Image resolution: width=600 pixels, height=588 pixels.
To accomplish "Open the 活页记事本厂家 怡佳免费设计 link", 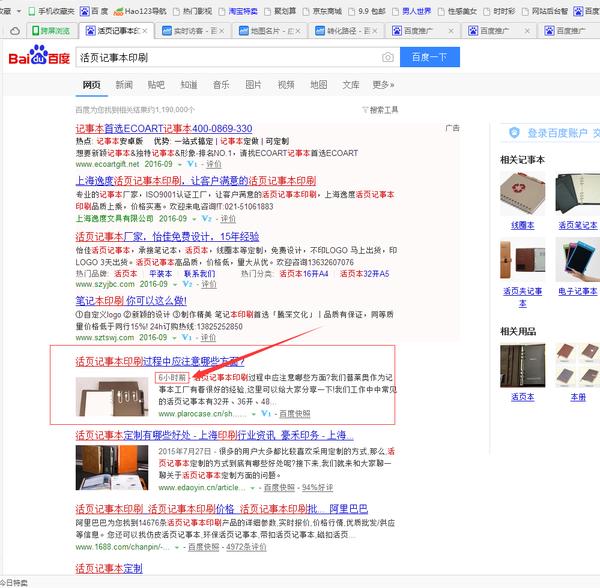I will pyautogui.click(x=167, y=237).
